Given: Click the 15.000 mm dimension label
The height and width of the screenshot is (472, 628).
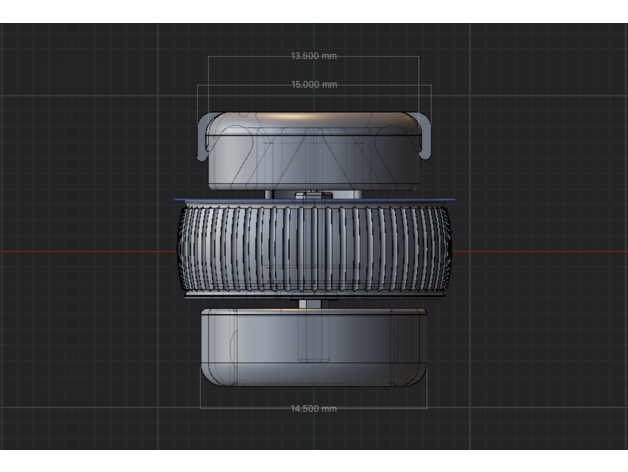Looking at the screenshot, I should (313, 85).
